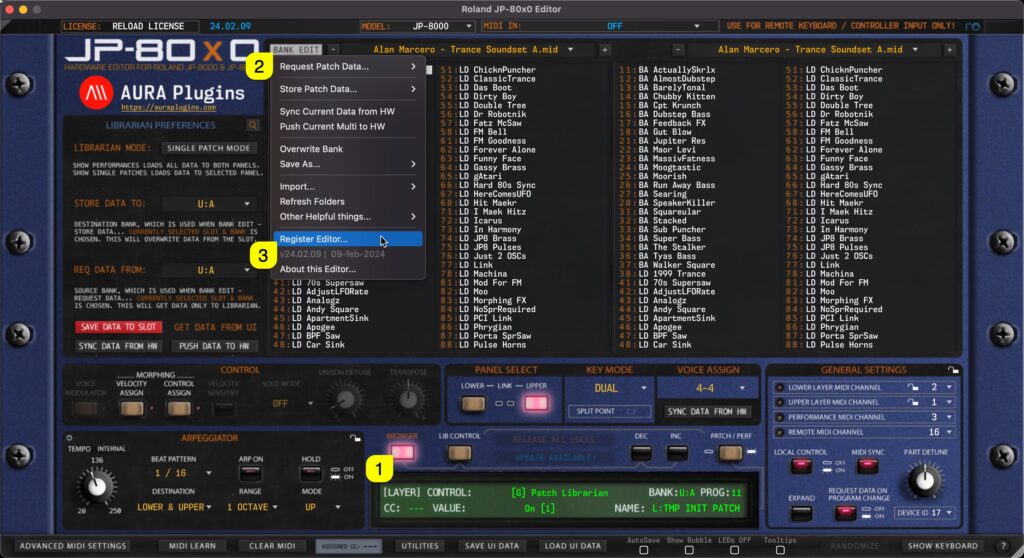Click the BANK EDIT button

pyautogui.click(x=296, y=50)
